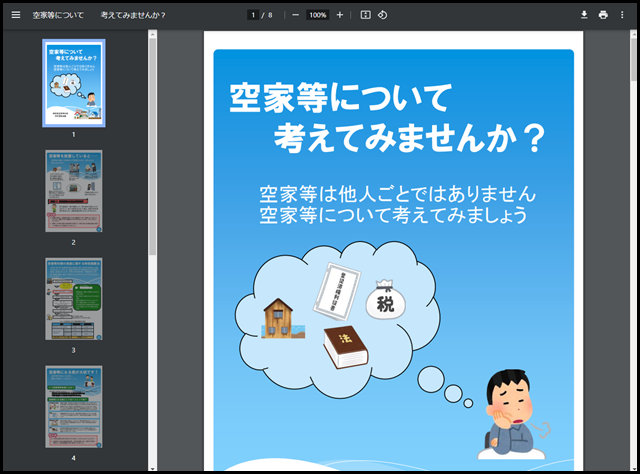Open the more actions three-dot menu
Screen dimensions: 640x474
coord(622,15)
